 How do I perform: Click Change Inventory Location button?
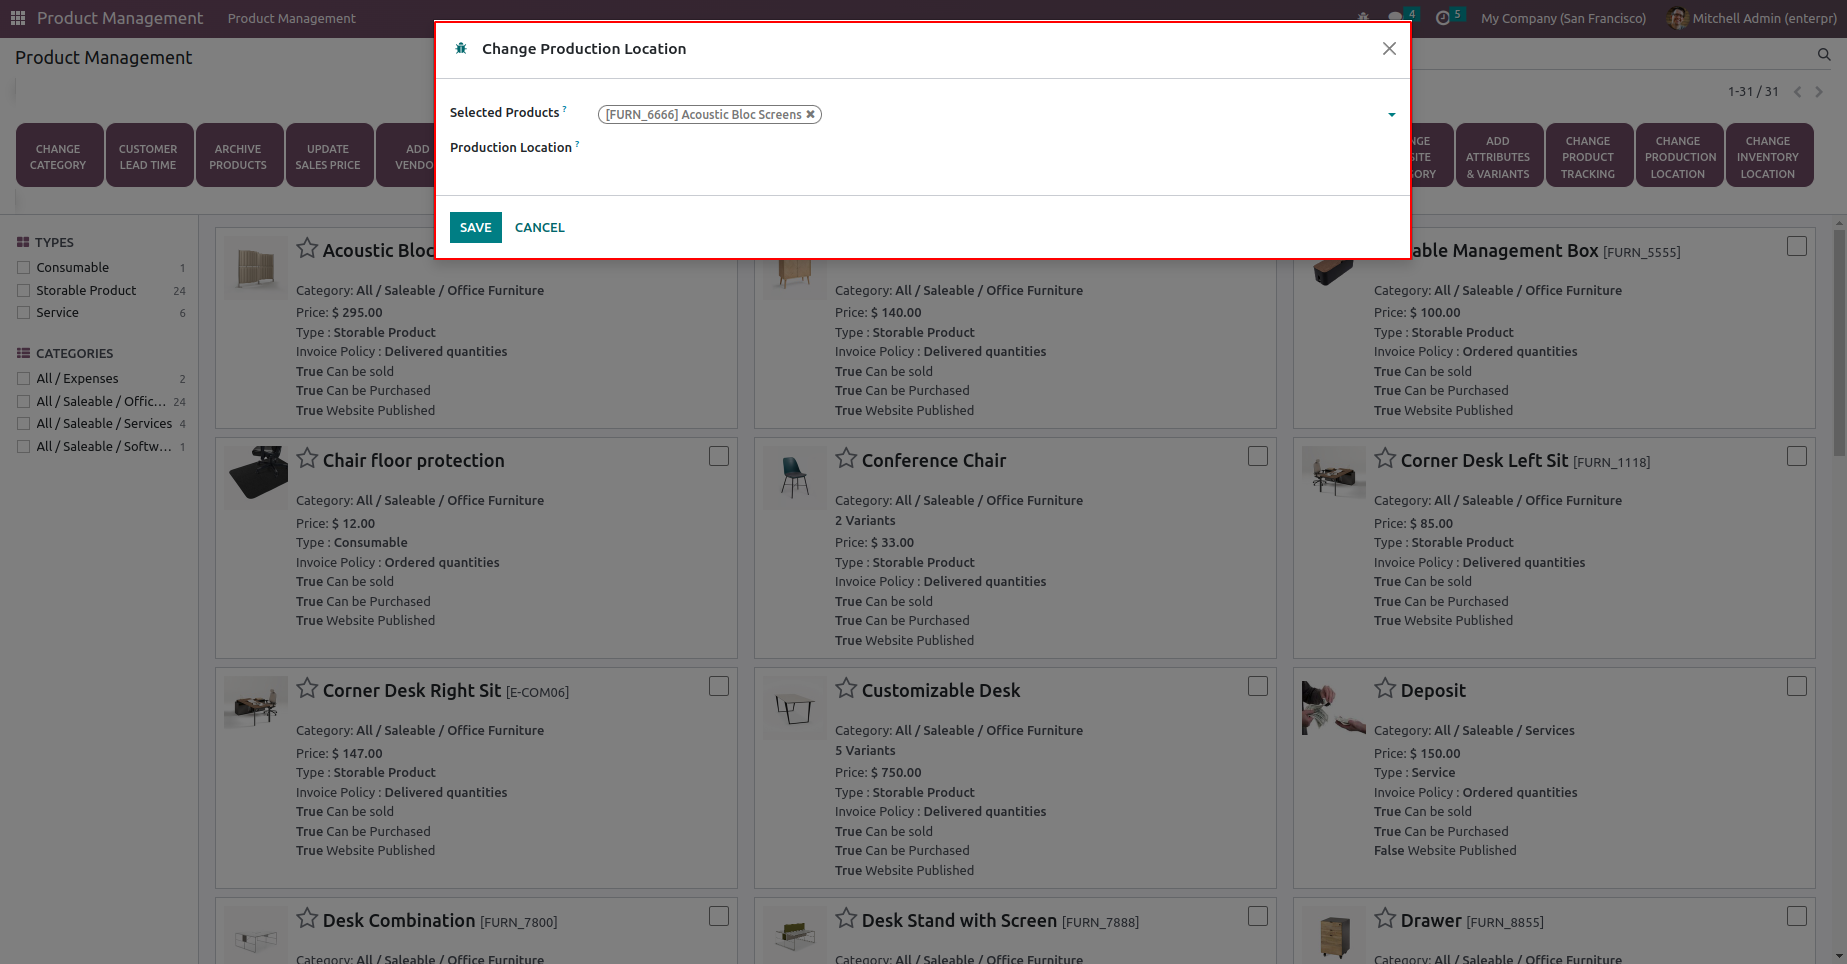1768,155
